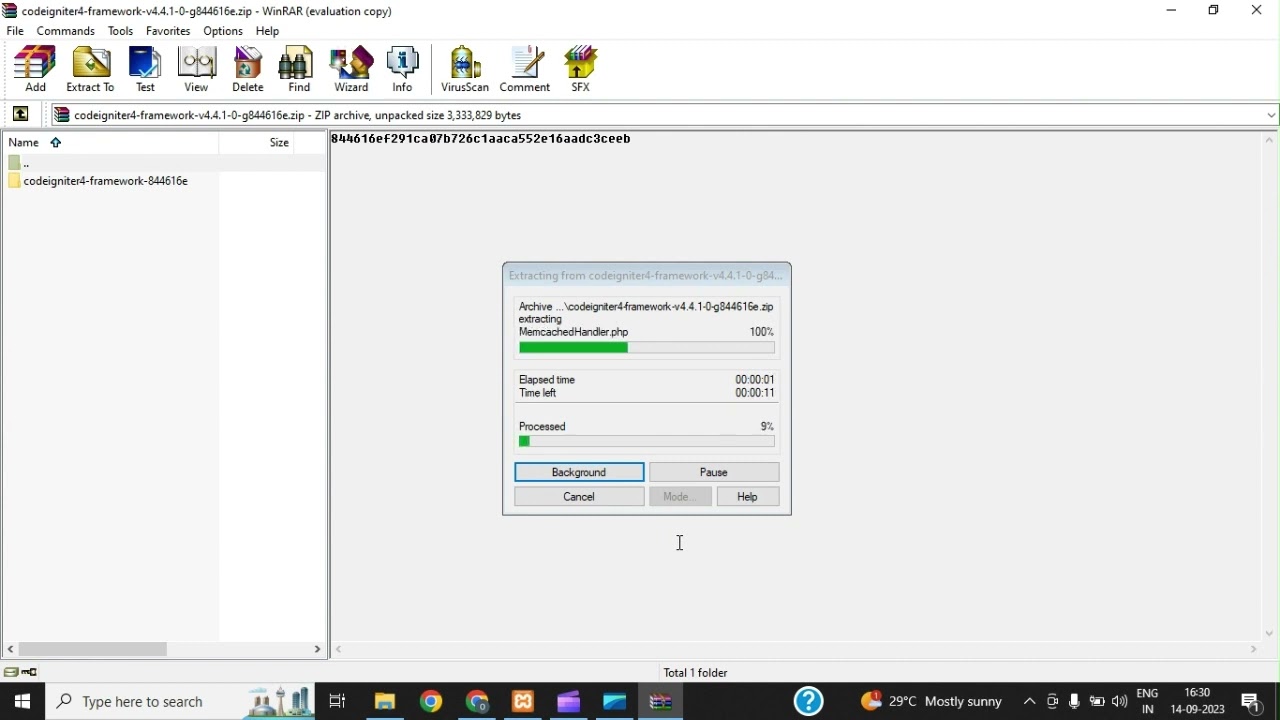
Task: Open Google Chrome from taskbar
Action: pos(432,703)
